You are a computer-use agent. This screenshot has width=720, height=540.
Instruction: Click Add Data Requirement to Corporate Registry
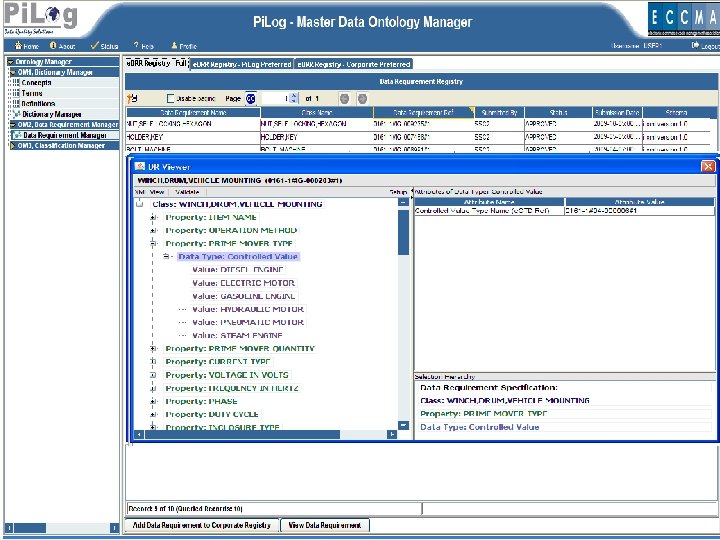pos(202,525)
